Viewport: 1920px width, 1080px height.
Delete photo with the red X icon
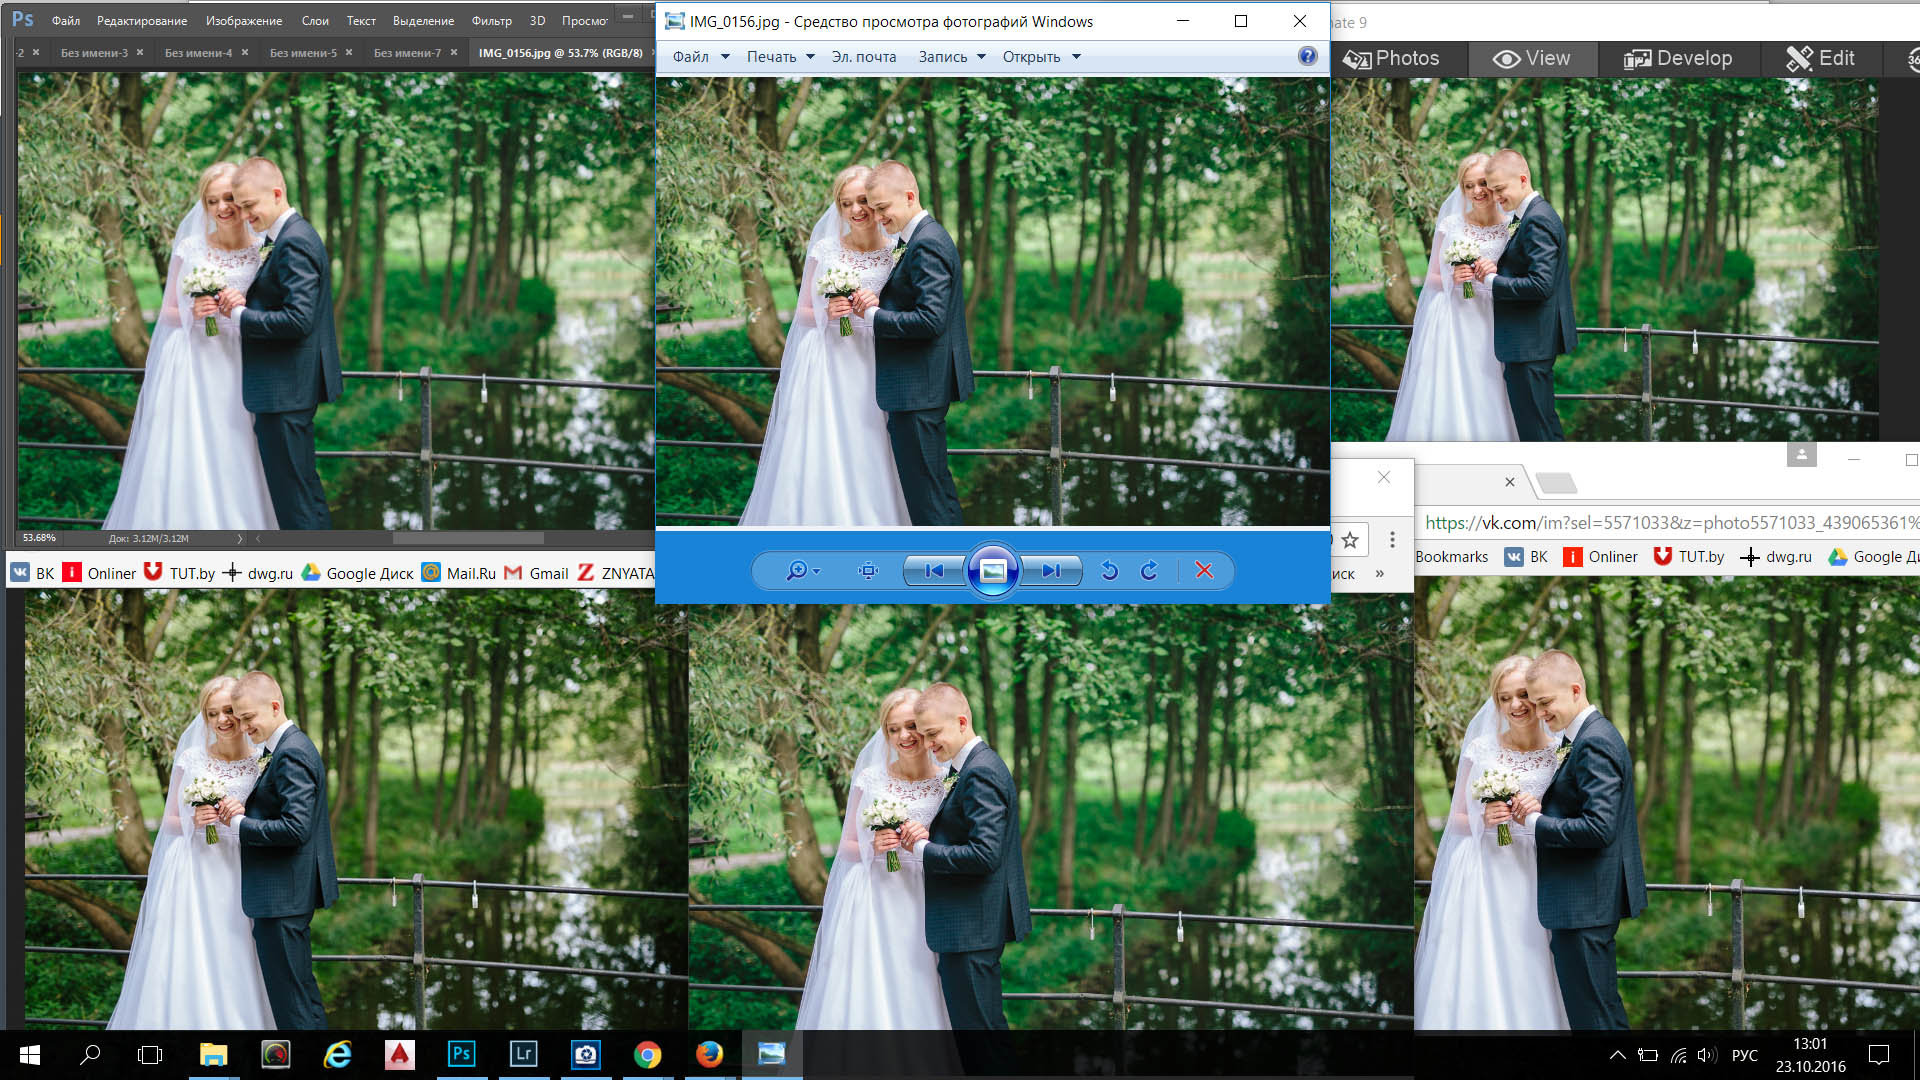(x=1204, y=571)
